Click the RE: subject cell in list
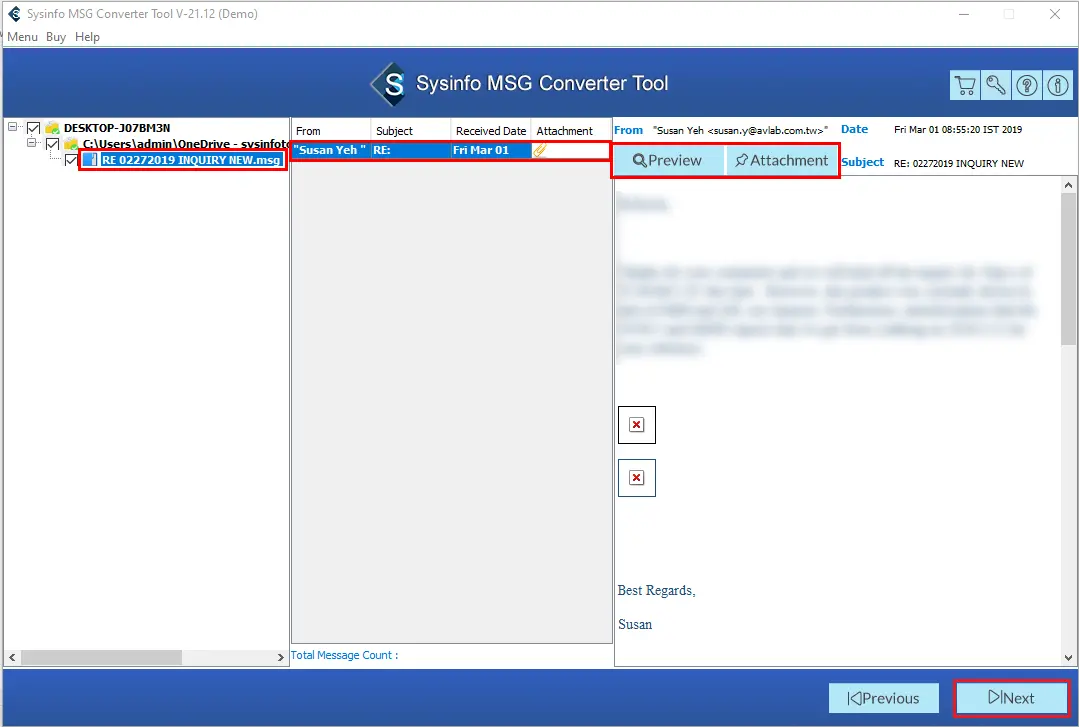Image resolution: width=1079 pixels, height=727 pixels. pyautogui.click(x=411, y=149)
